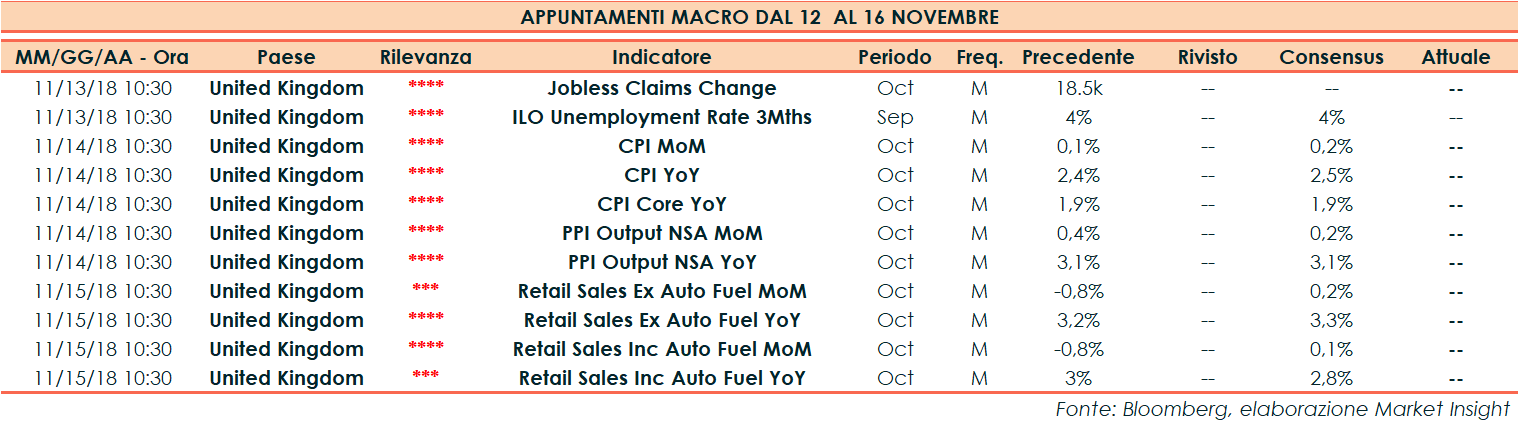
Task: Click the Jobless Claims Change indicator
Action: coord(662,88)
